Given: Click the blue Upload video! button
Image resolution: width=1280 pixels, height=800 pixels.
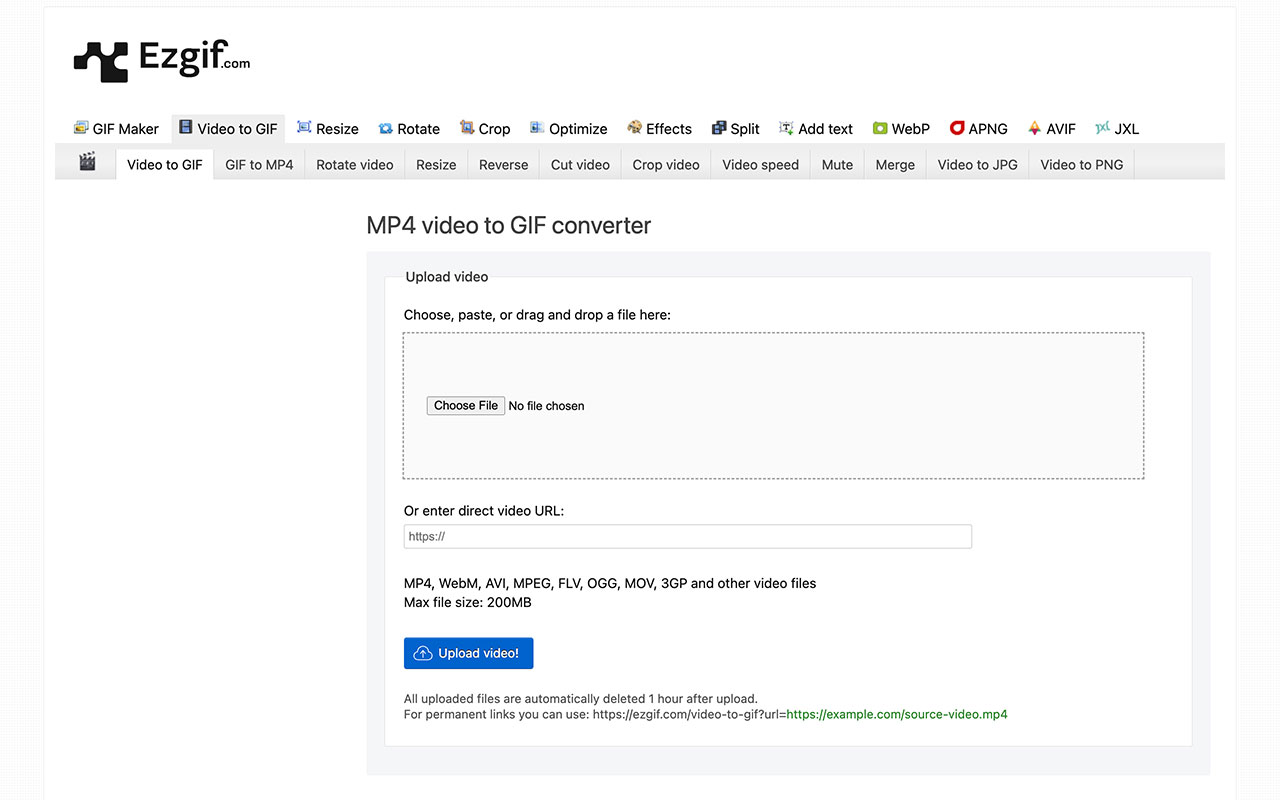Looking at the screenshot, I should click(x=468, y=653).
